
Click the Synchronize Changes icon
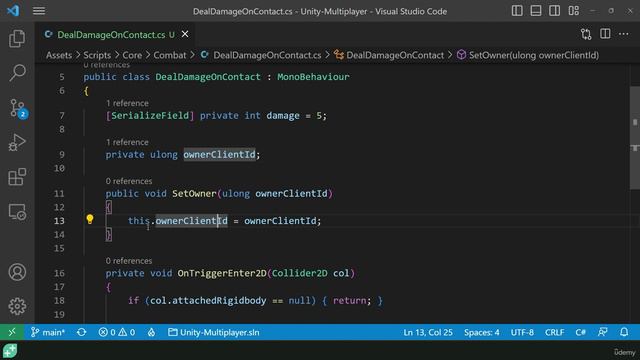pos(82,332)
